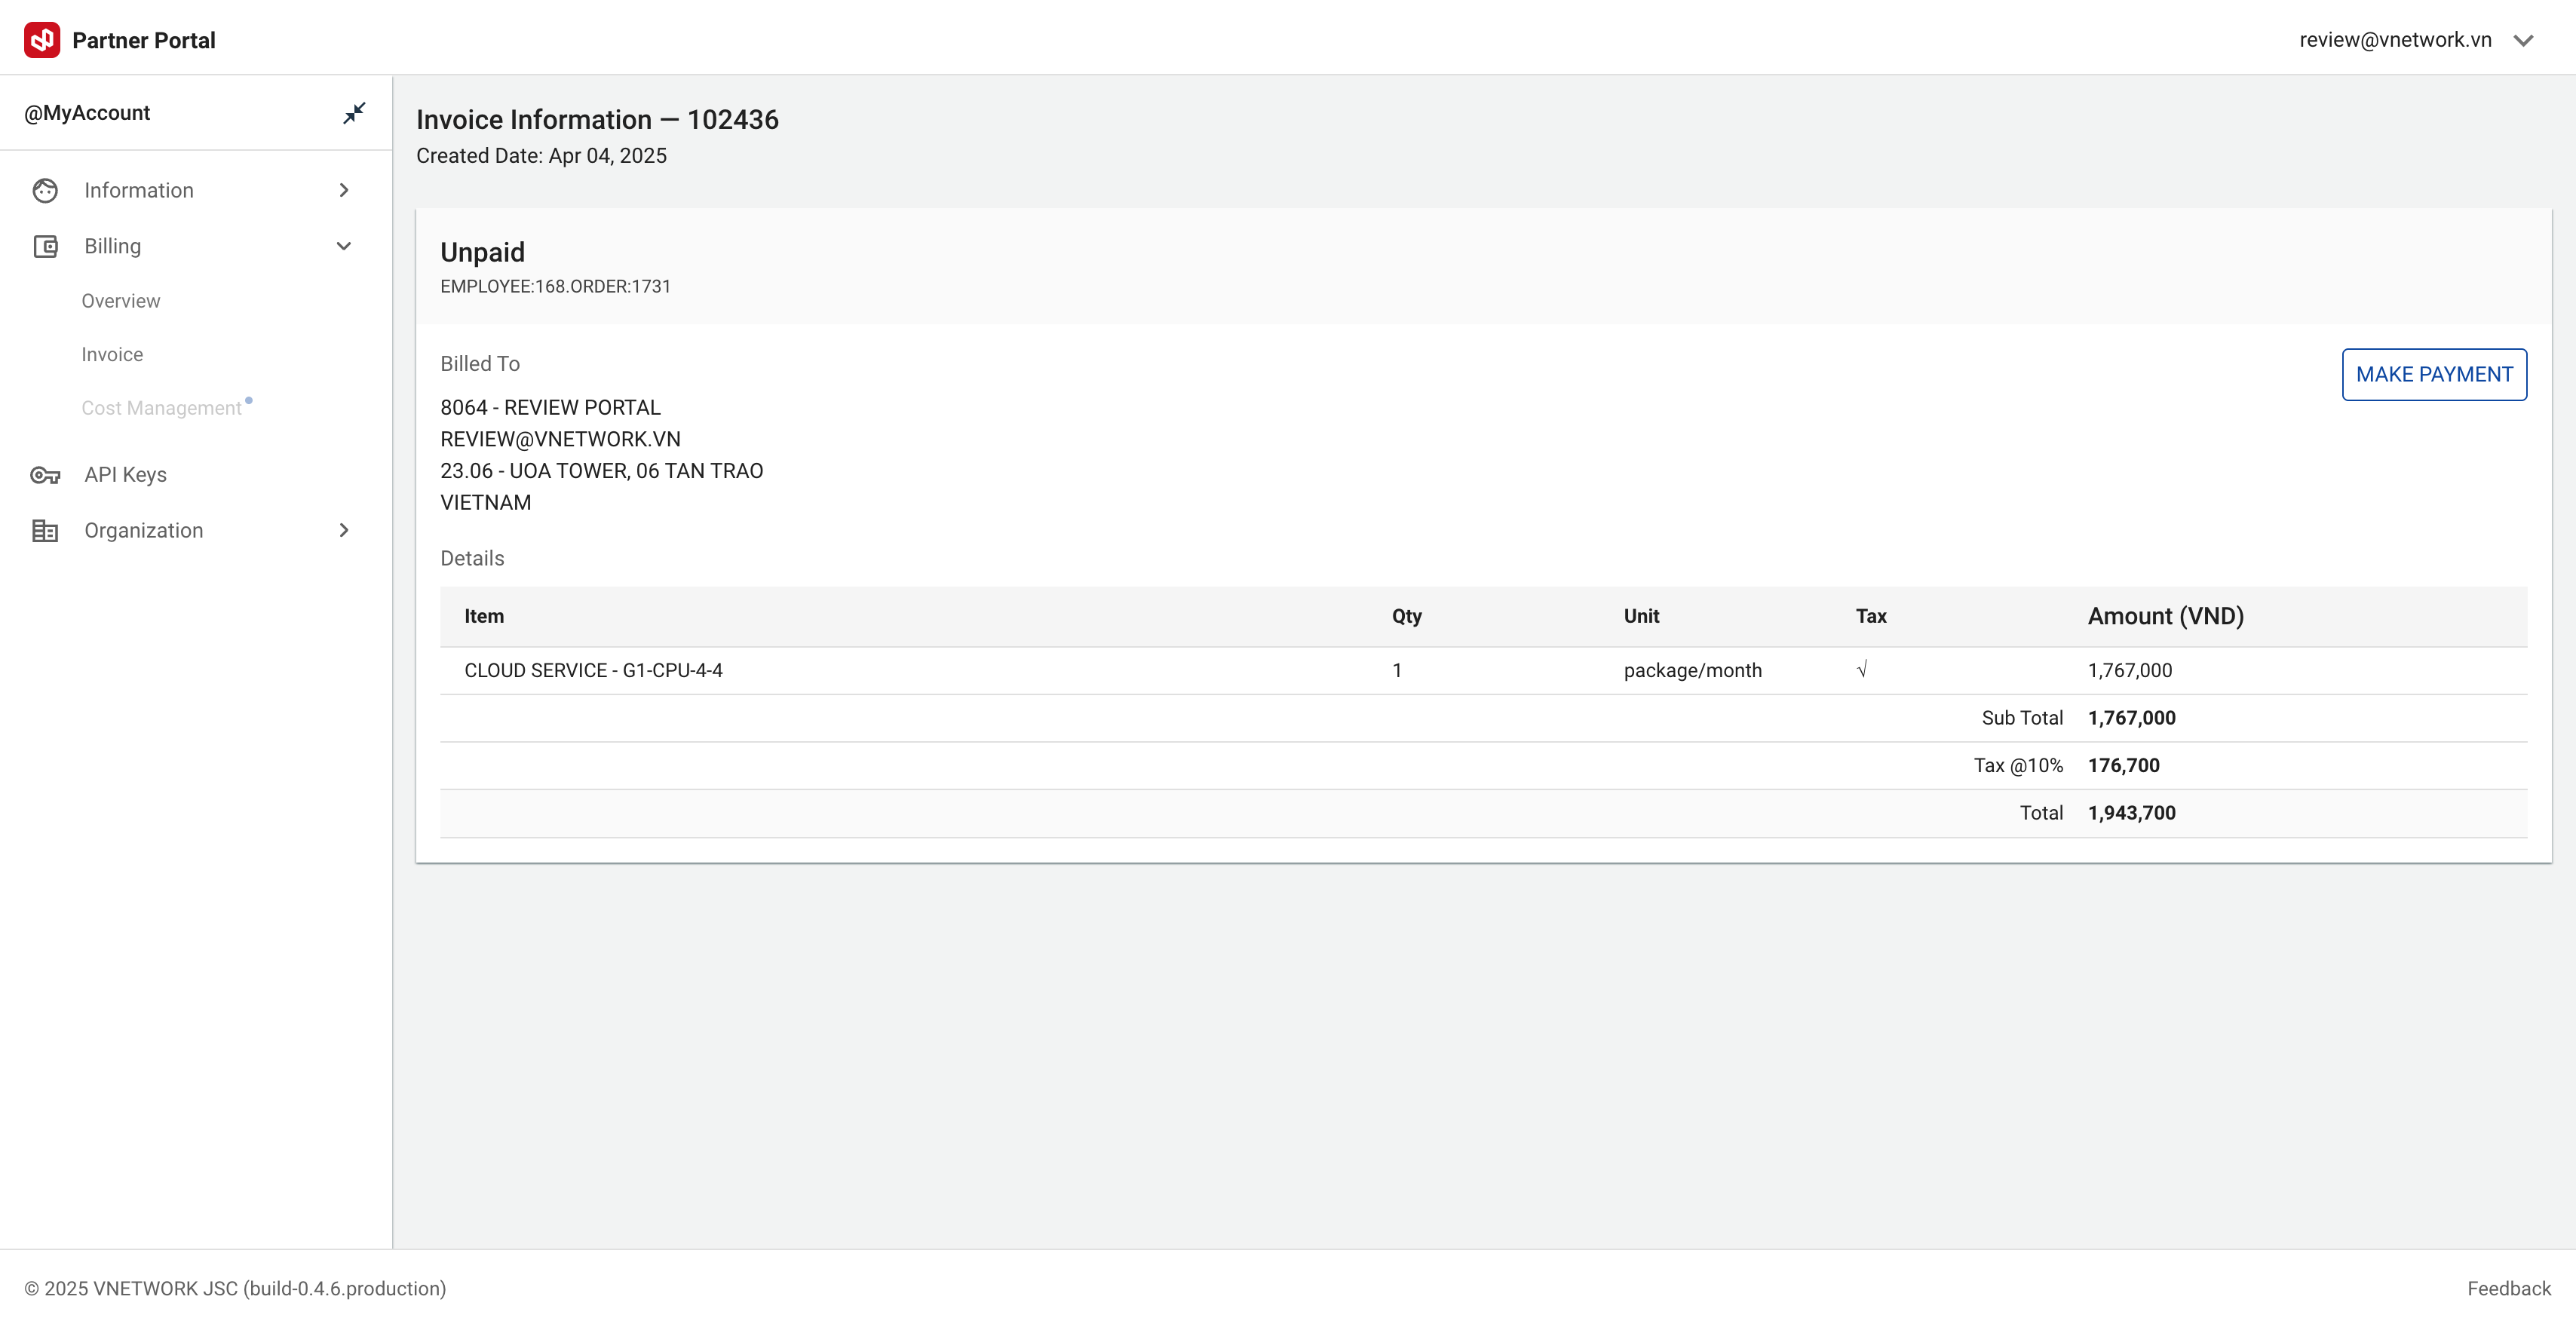The height and width of the screenshot is (1324, 2576).
Task: Click the Unpaid status heading
Action: 482,252
